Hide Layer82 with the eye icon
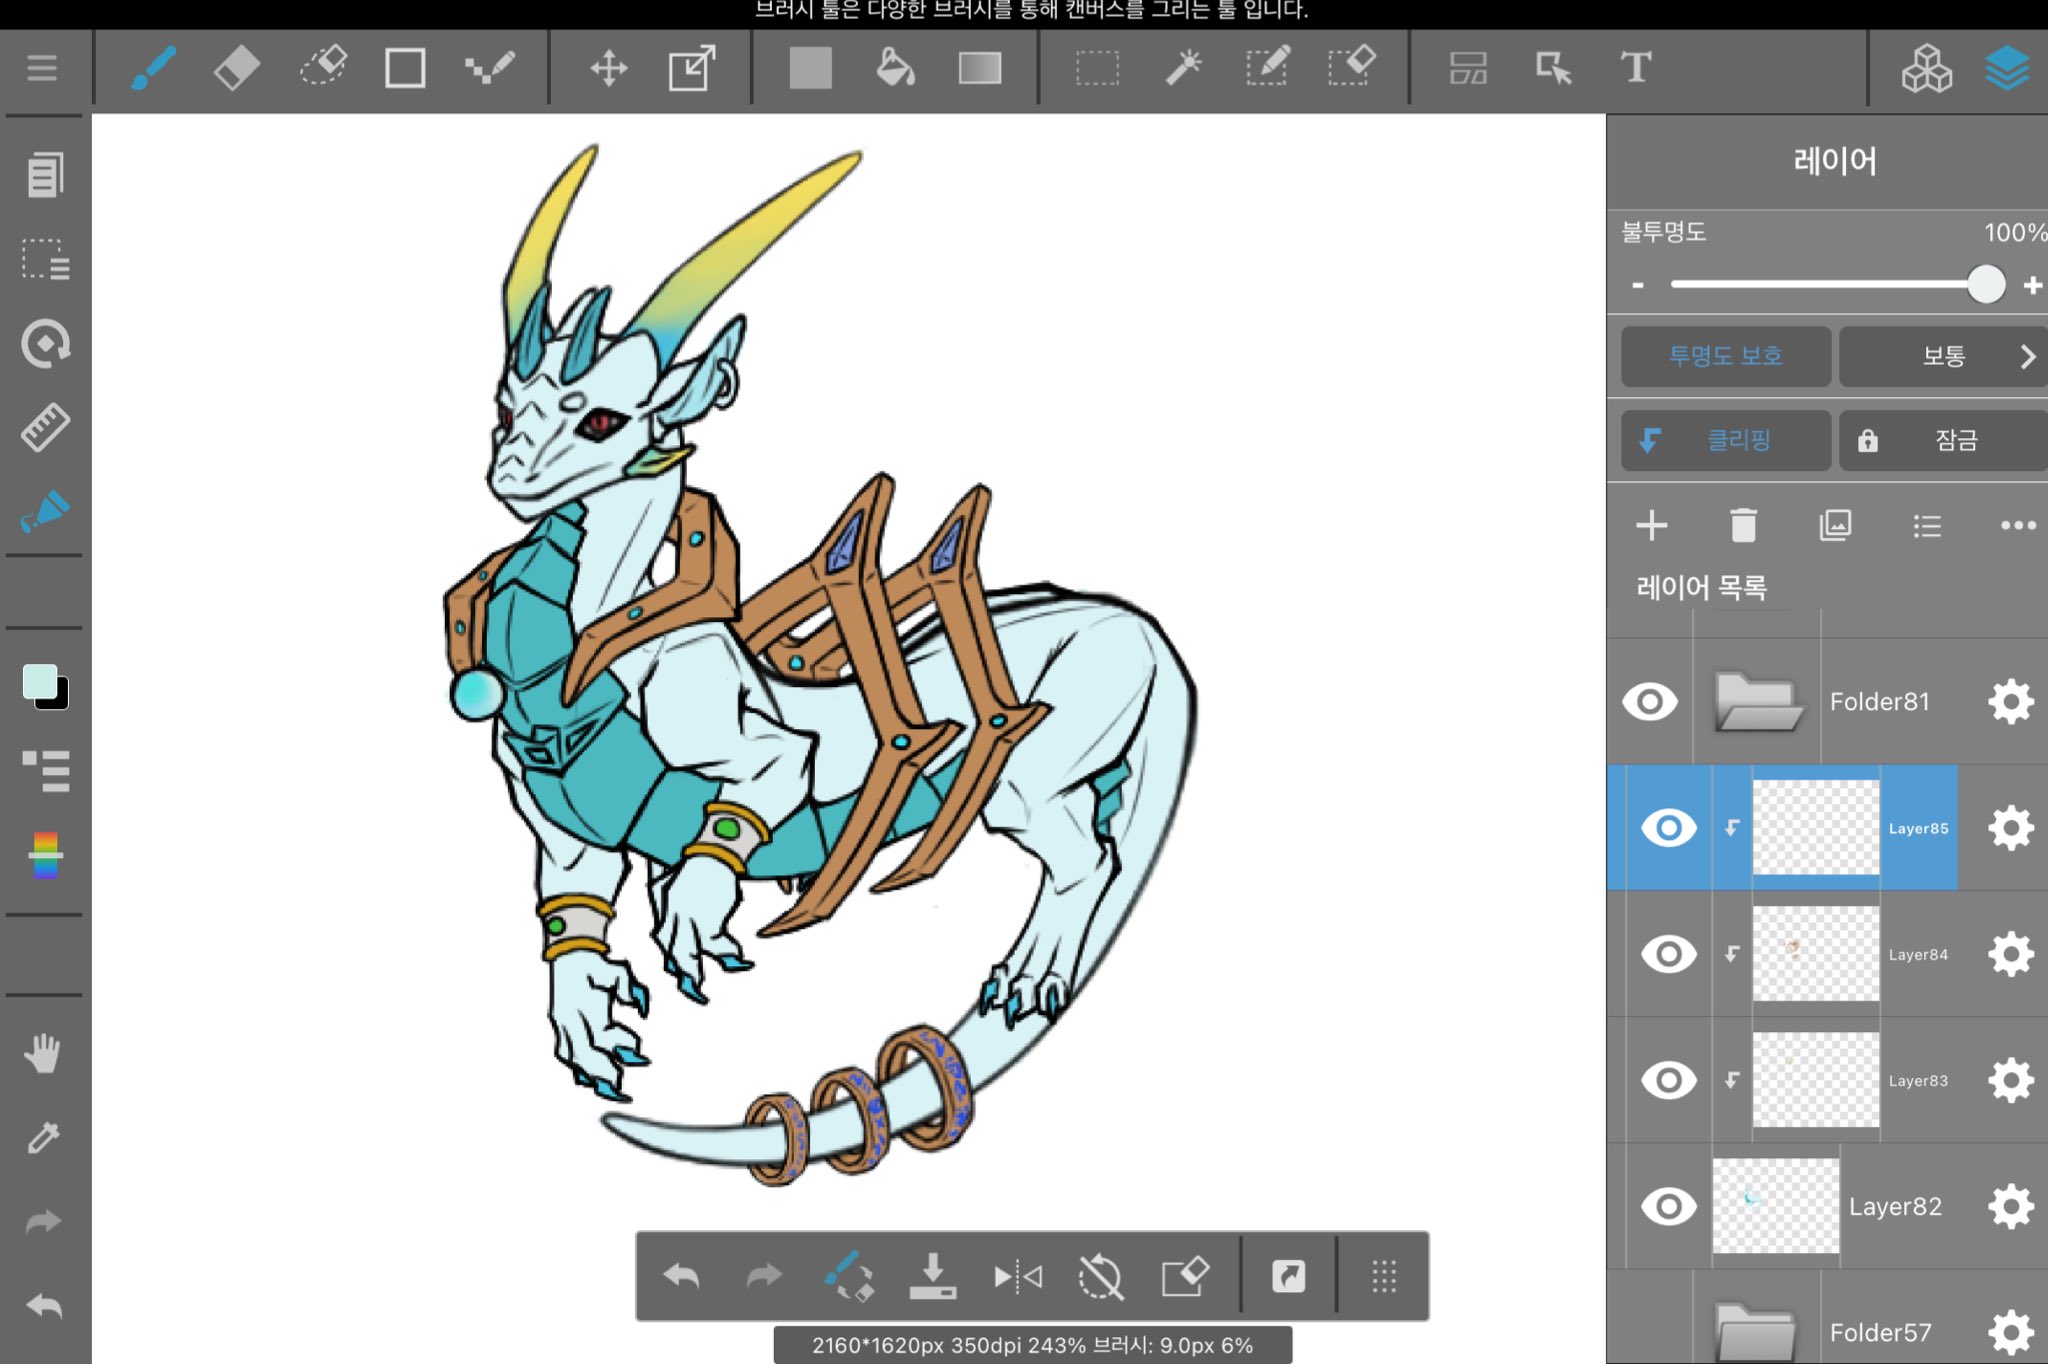 coord(1668,1206)
